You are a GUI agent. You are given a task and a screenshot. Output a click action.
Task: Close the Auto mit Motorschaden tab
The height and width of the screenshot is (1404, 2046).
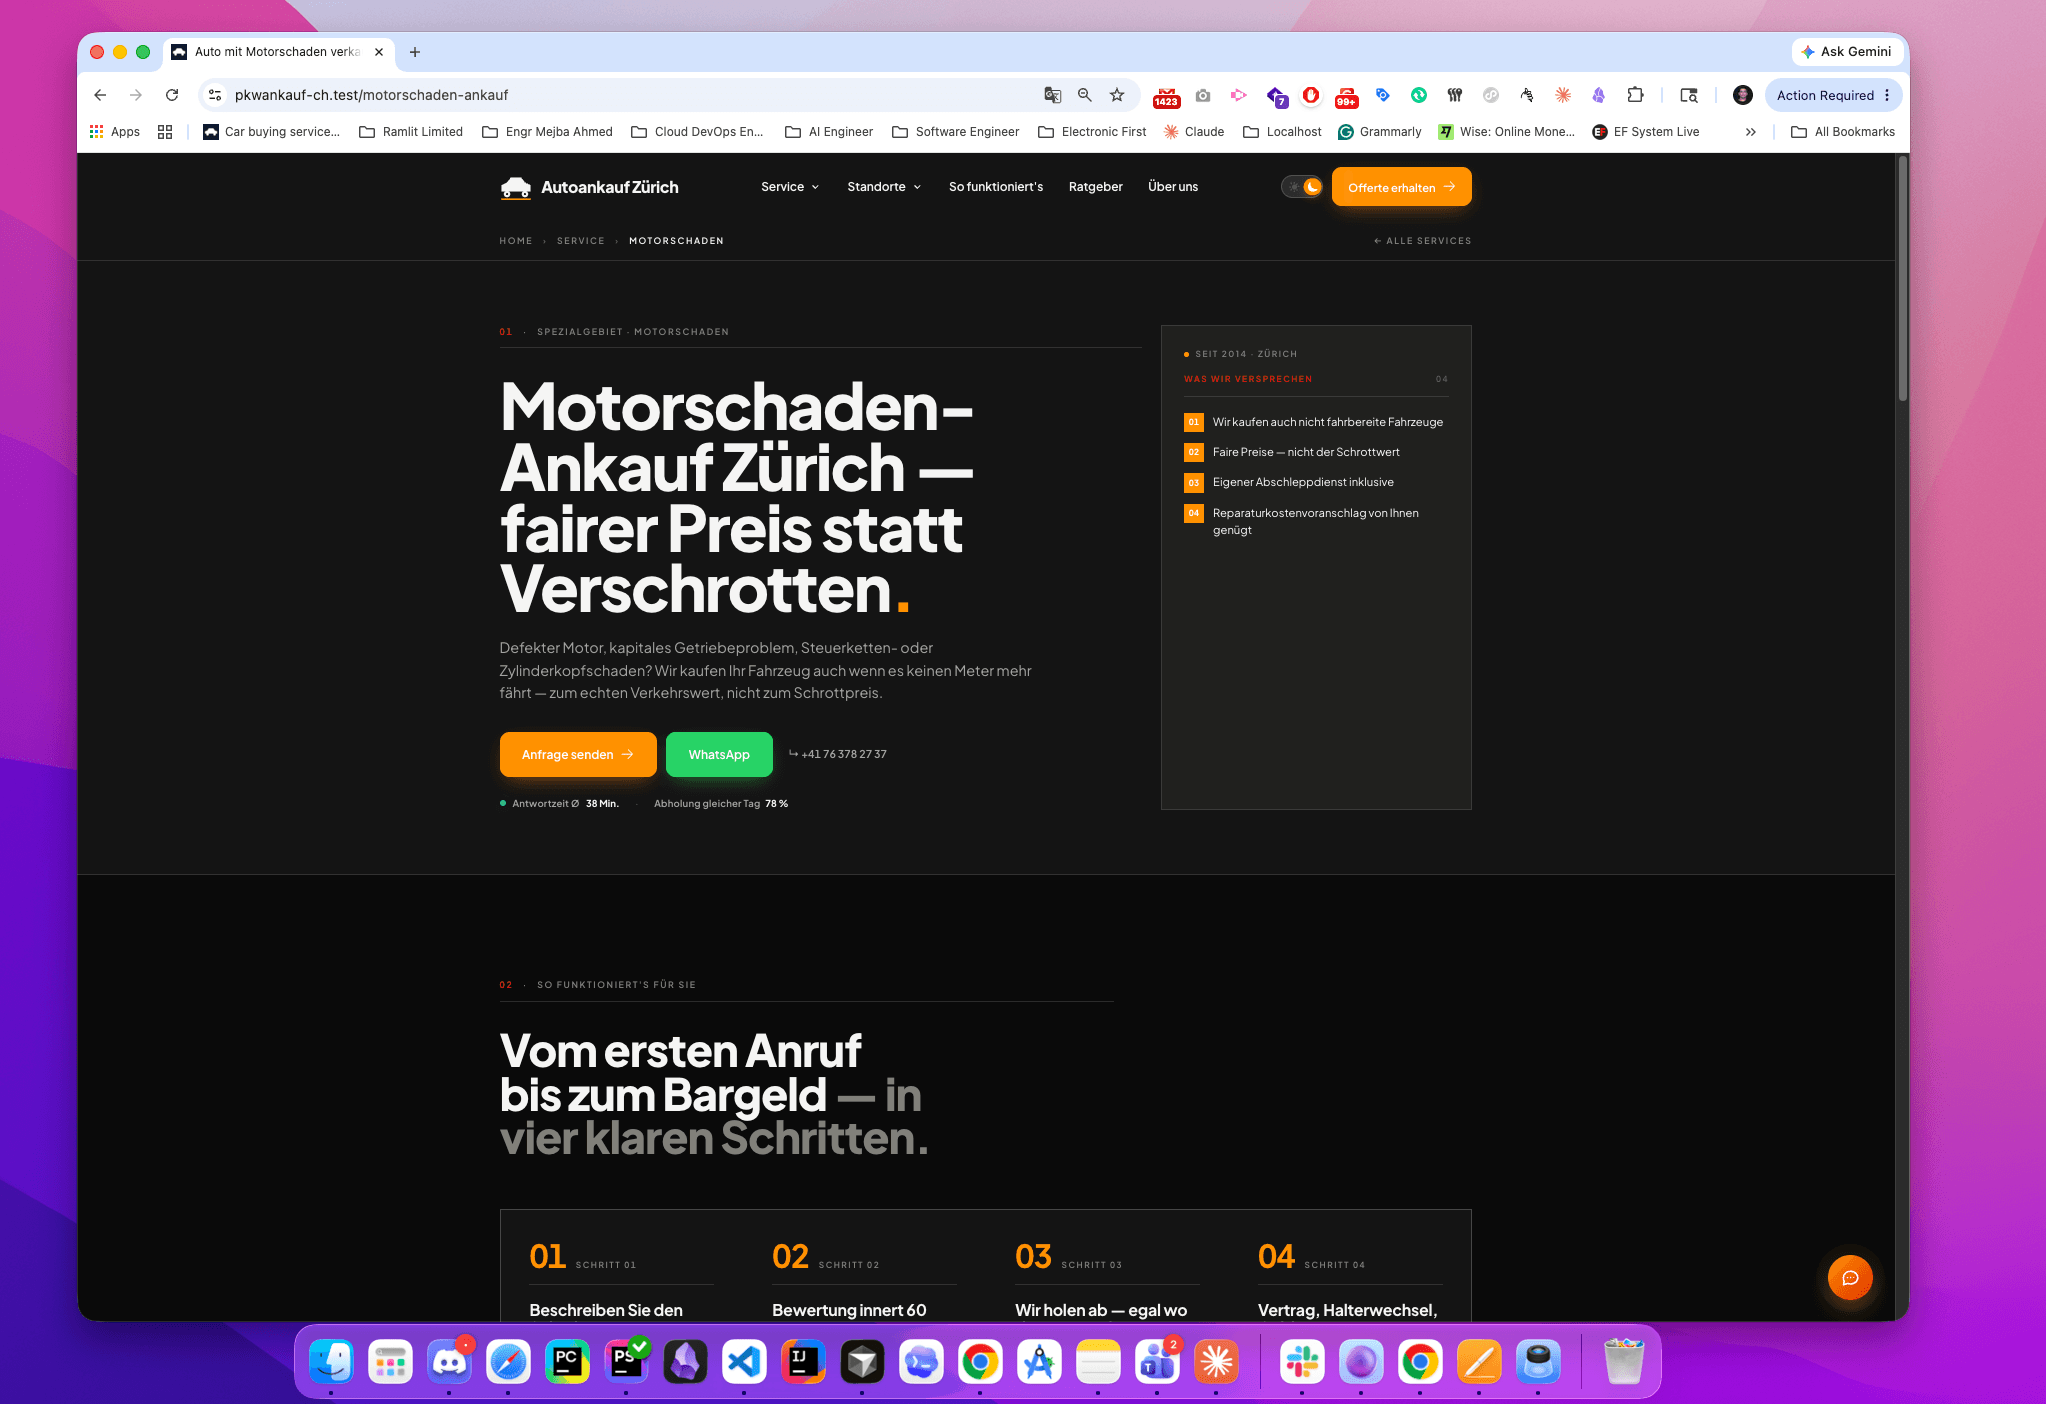[x=379, y=52]
